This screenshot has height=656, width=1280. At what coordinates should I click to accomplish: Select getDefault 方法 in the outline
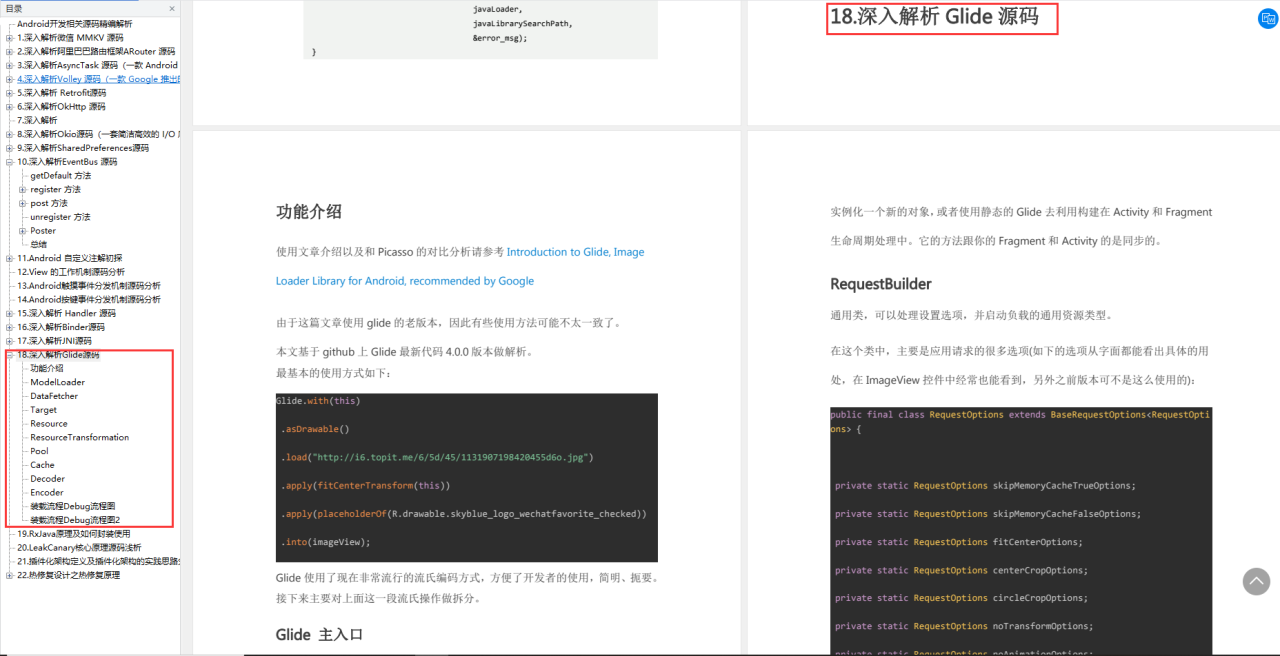tap(60, 176)
